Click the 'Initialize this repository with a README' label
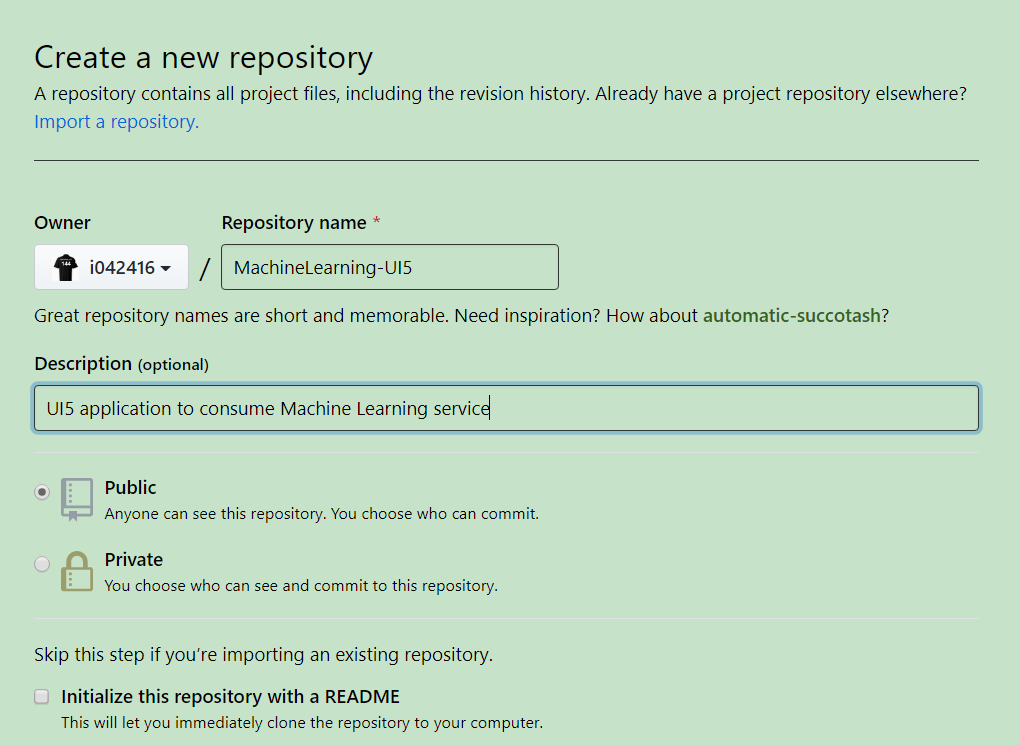1020x745 pixels. point(230,697)
